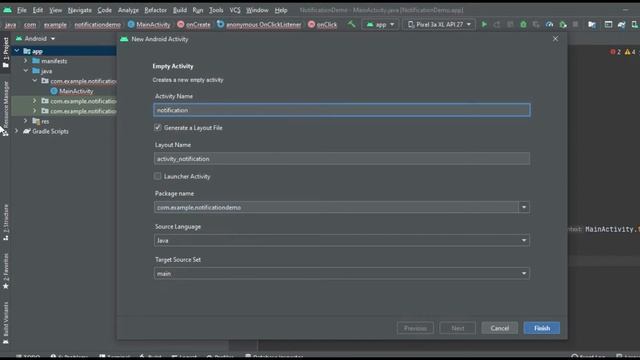This screenshot has height=360, width=640.
Task: Click the Cancel button
Action: click(x=500, y=328)
